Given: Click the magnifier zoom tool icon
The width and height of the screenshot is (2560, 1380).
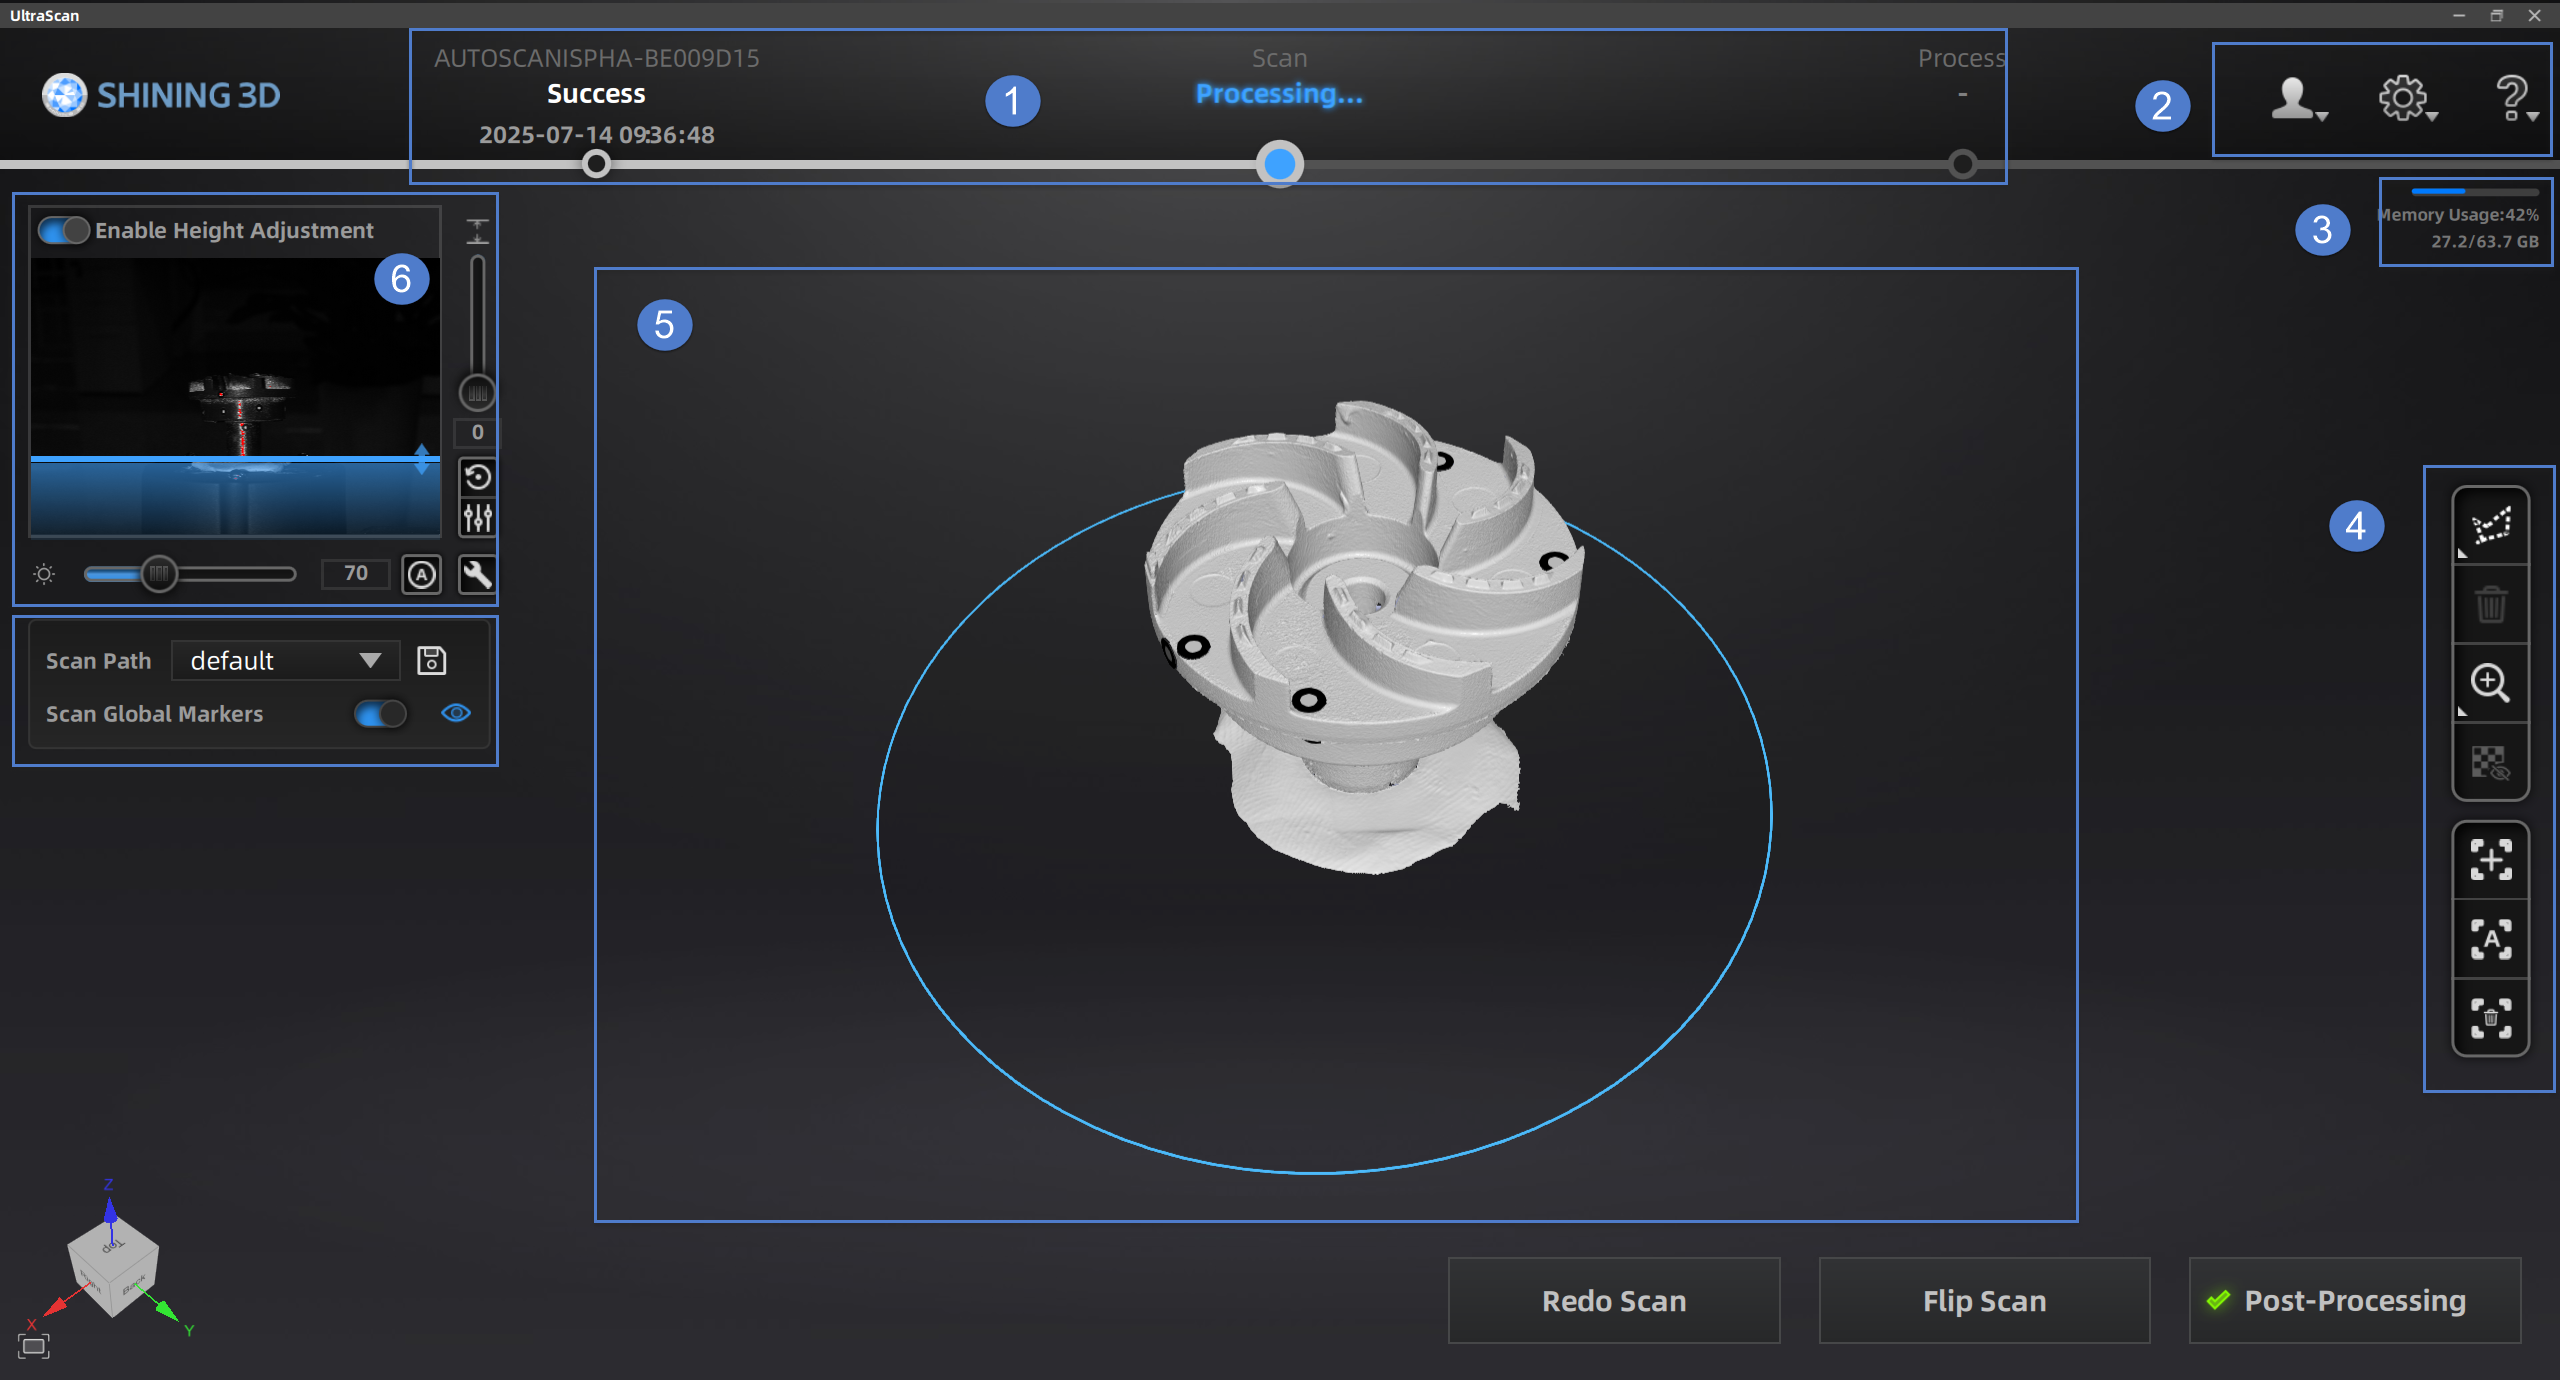Looking at the screenshot, I should pyautogui.click(x=2490, y=683).
